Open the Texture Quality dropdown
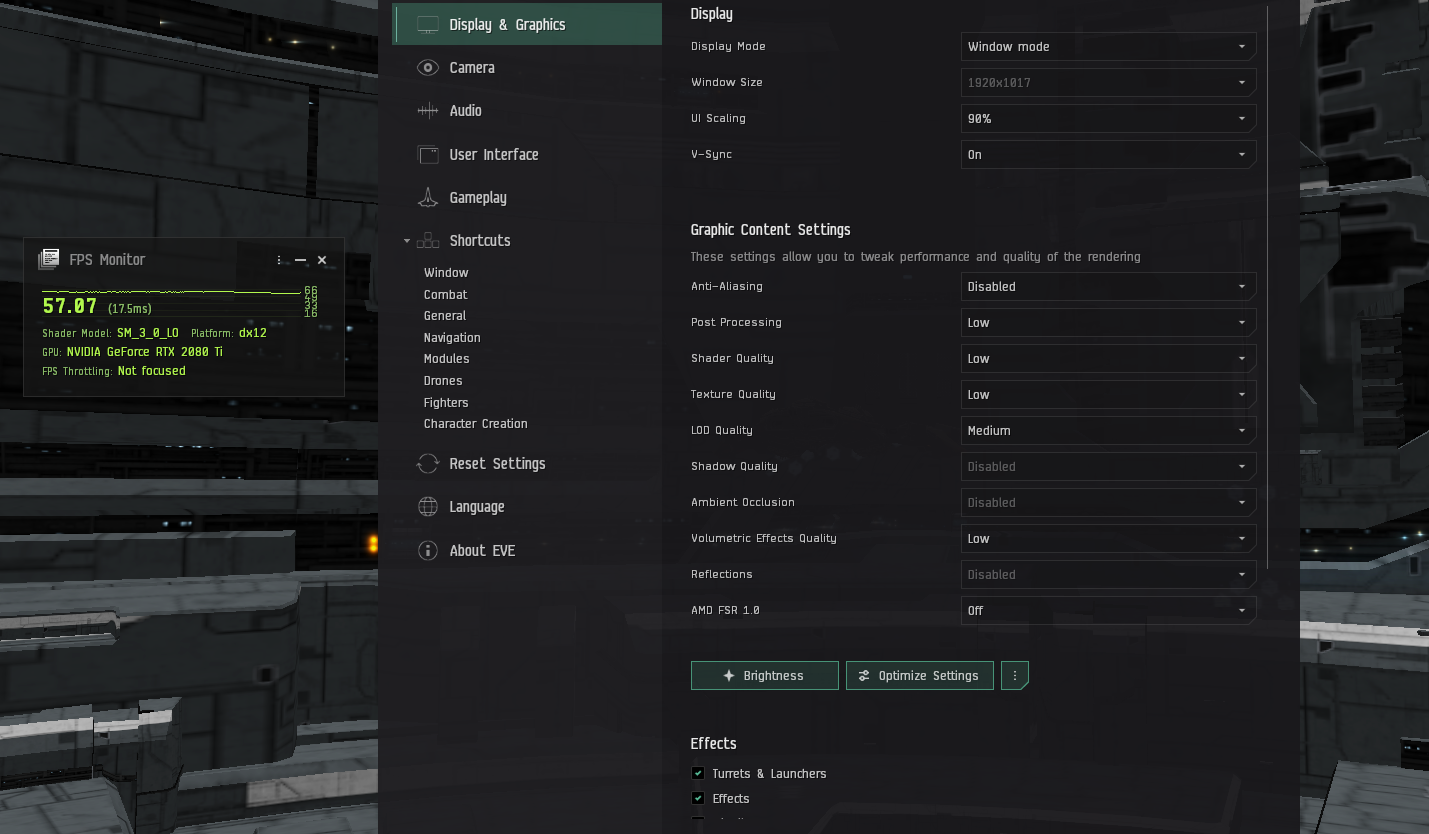This screenshot has width=1429, height=834. pos(1108,395)
